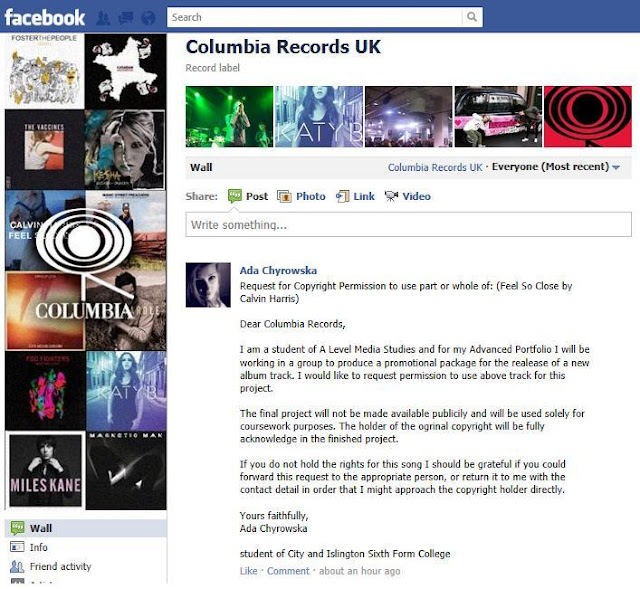Viewport: 640px width, 589px height.
Task: Open the red Columbia logo thumbnail
Action: (588, 117)
